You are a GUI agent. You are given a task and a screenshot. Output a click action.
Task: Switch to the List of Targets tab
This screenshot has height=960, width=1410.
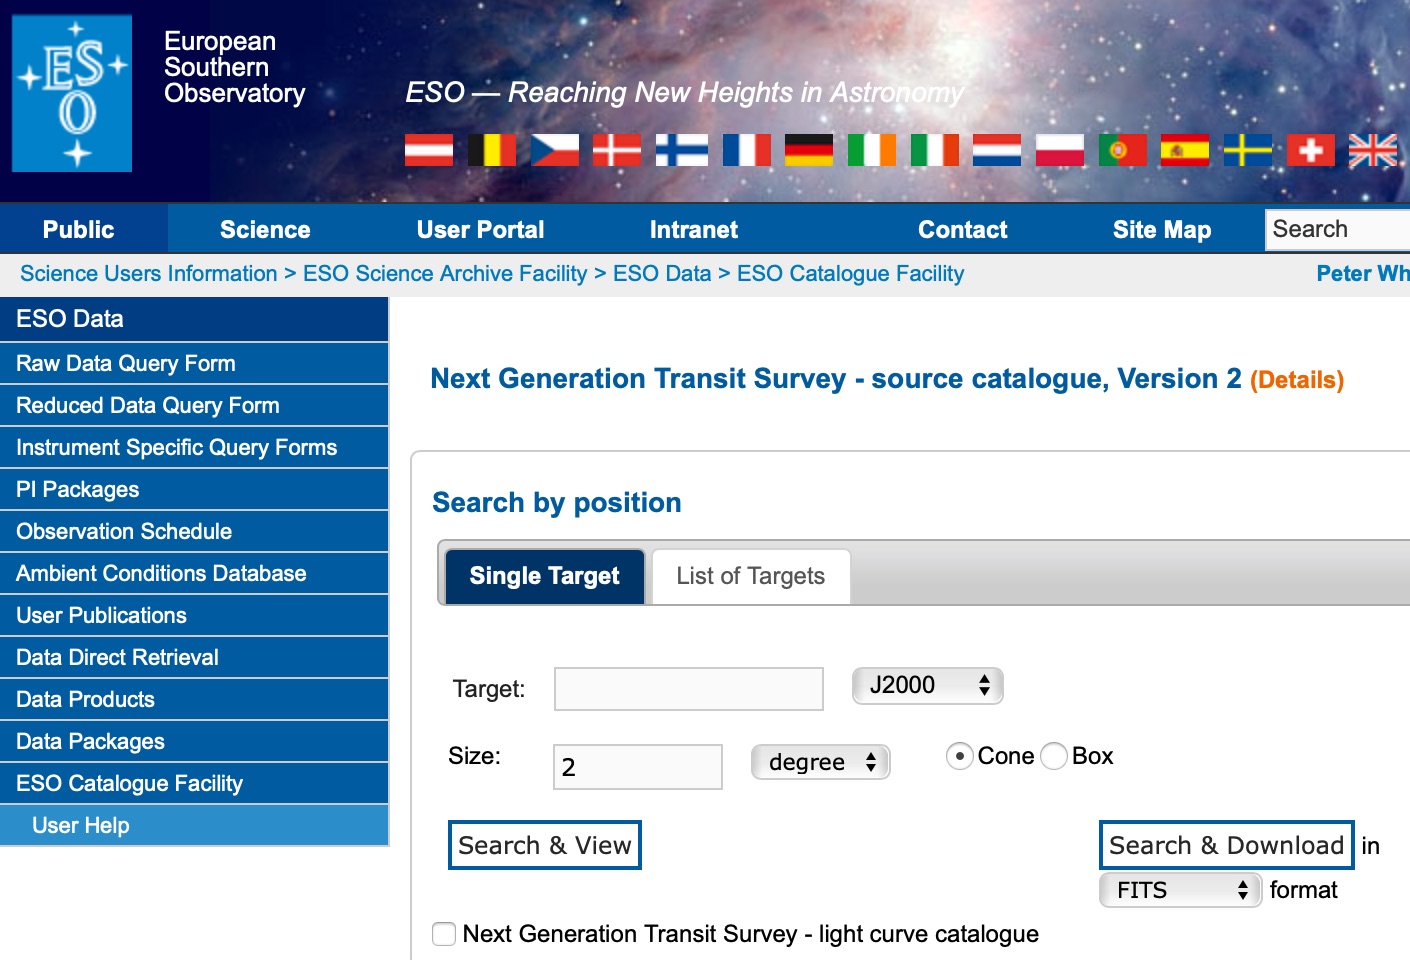[x=751, y=576]
